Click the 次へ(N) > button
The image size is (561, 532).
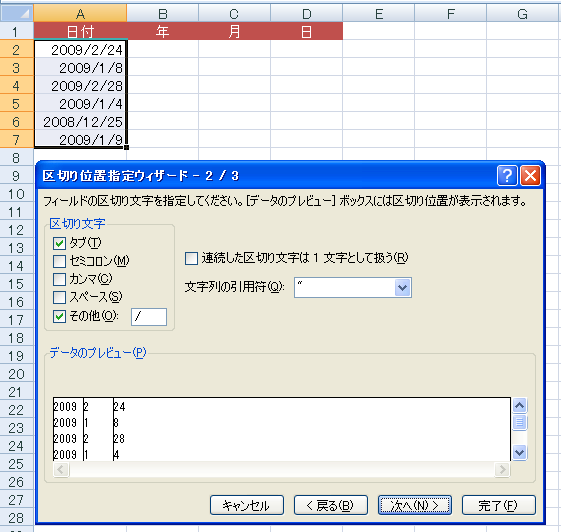tap(415, 505)
